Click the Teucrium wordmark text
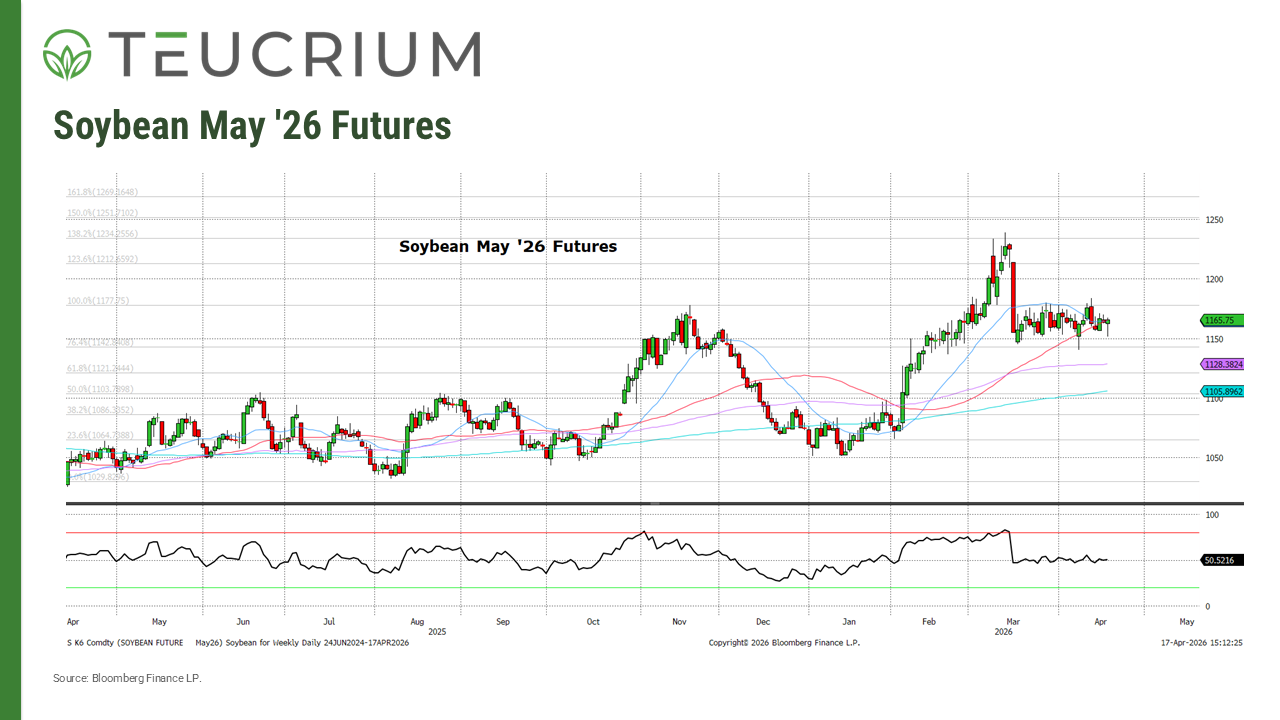This screenshot has width=1280, height=720. [295, 55]
